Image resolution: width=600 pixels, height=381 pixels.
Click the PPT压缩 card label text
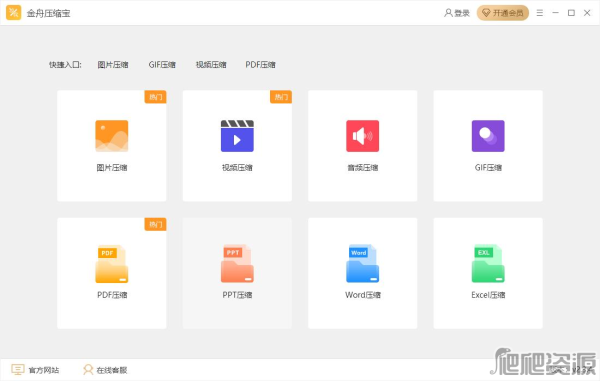pyautogui.click(x=237, y=295)
